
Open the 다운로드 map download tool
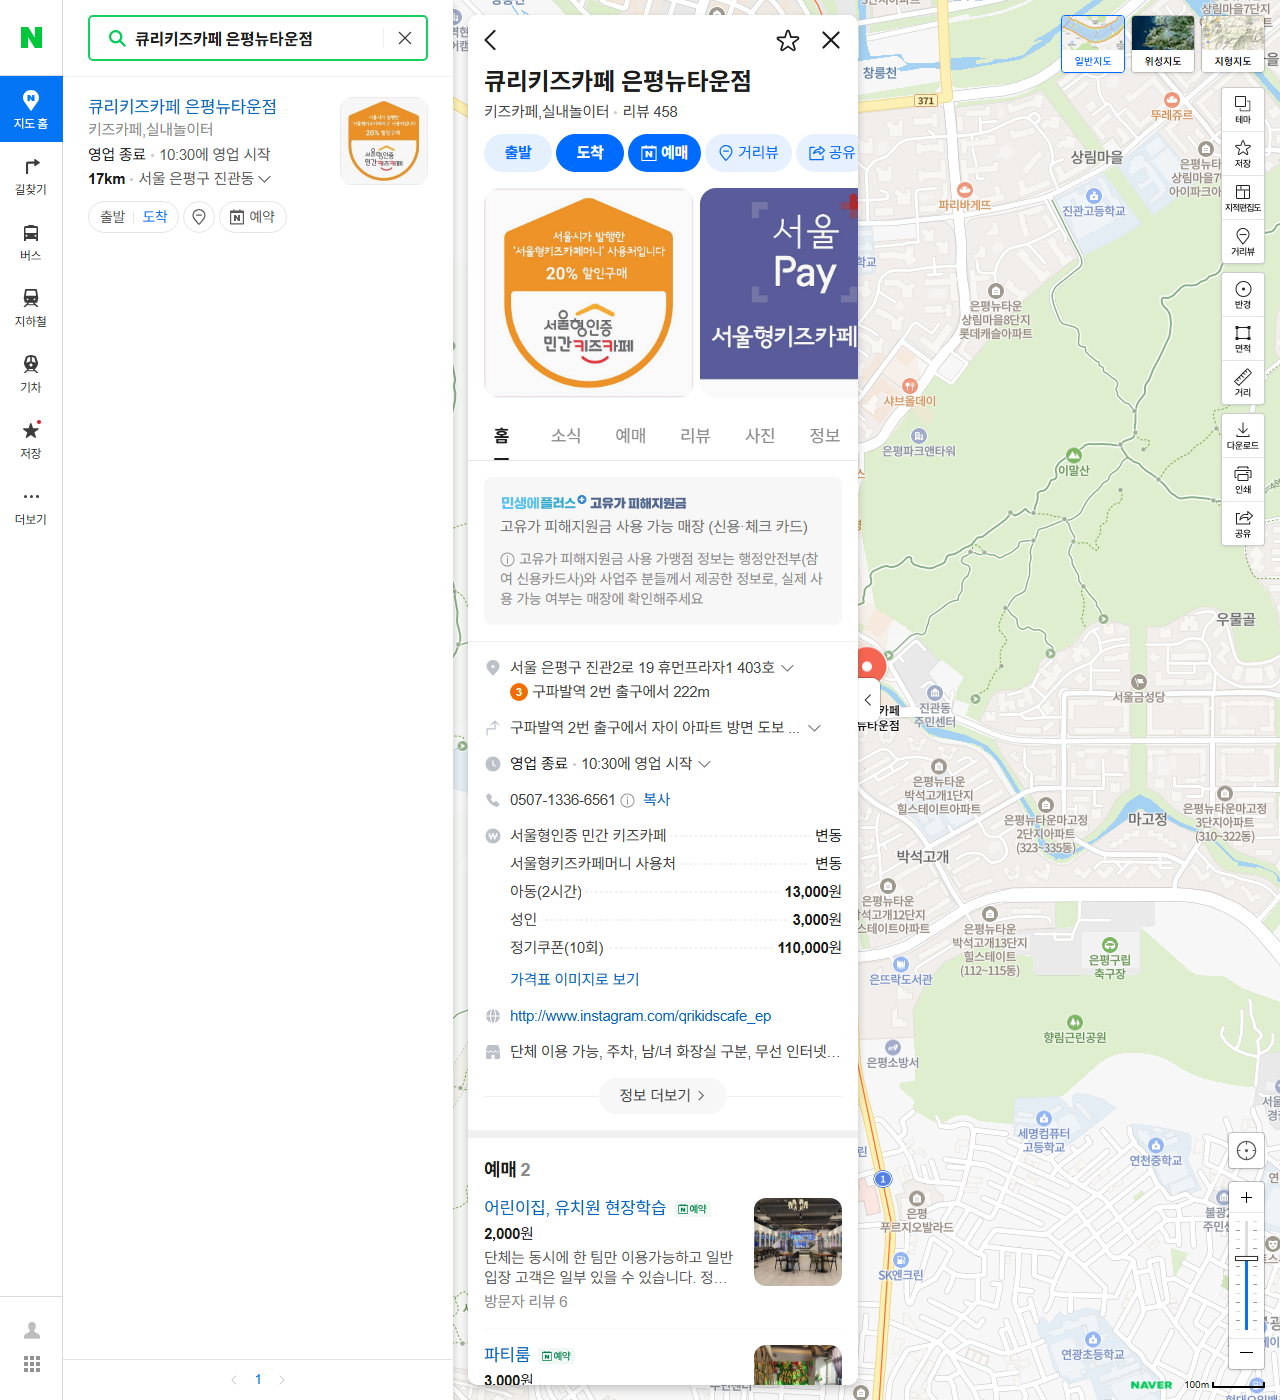pyautogui.click(x=1243, y=435)
